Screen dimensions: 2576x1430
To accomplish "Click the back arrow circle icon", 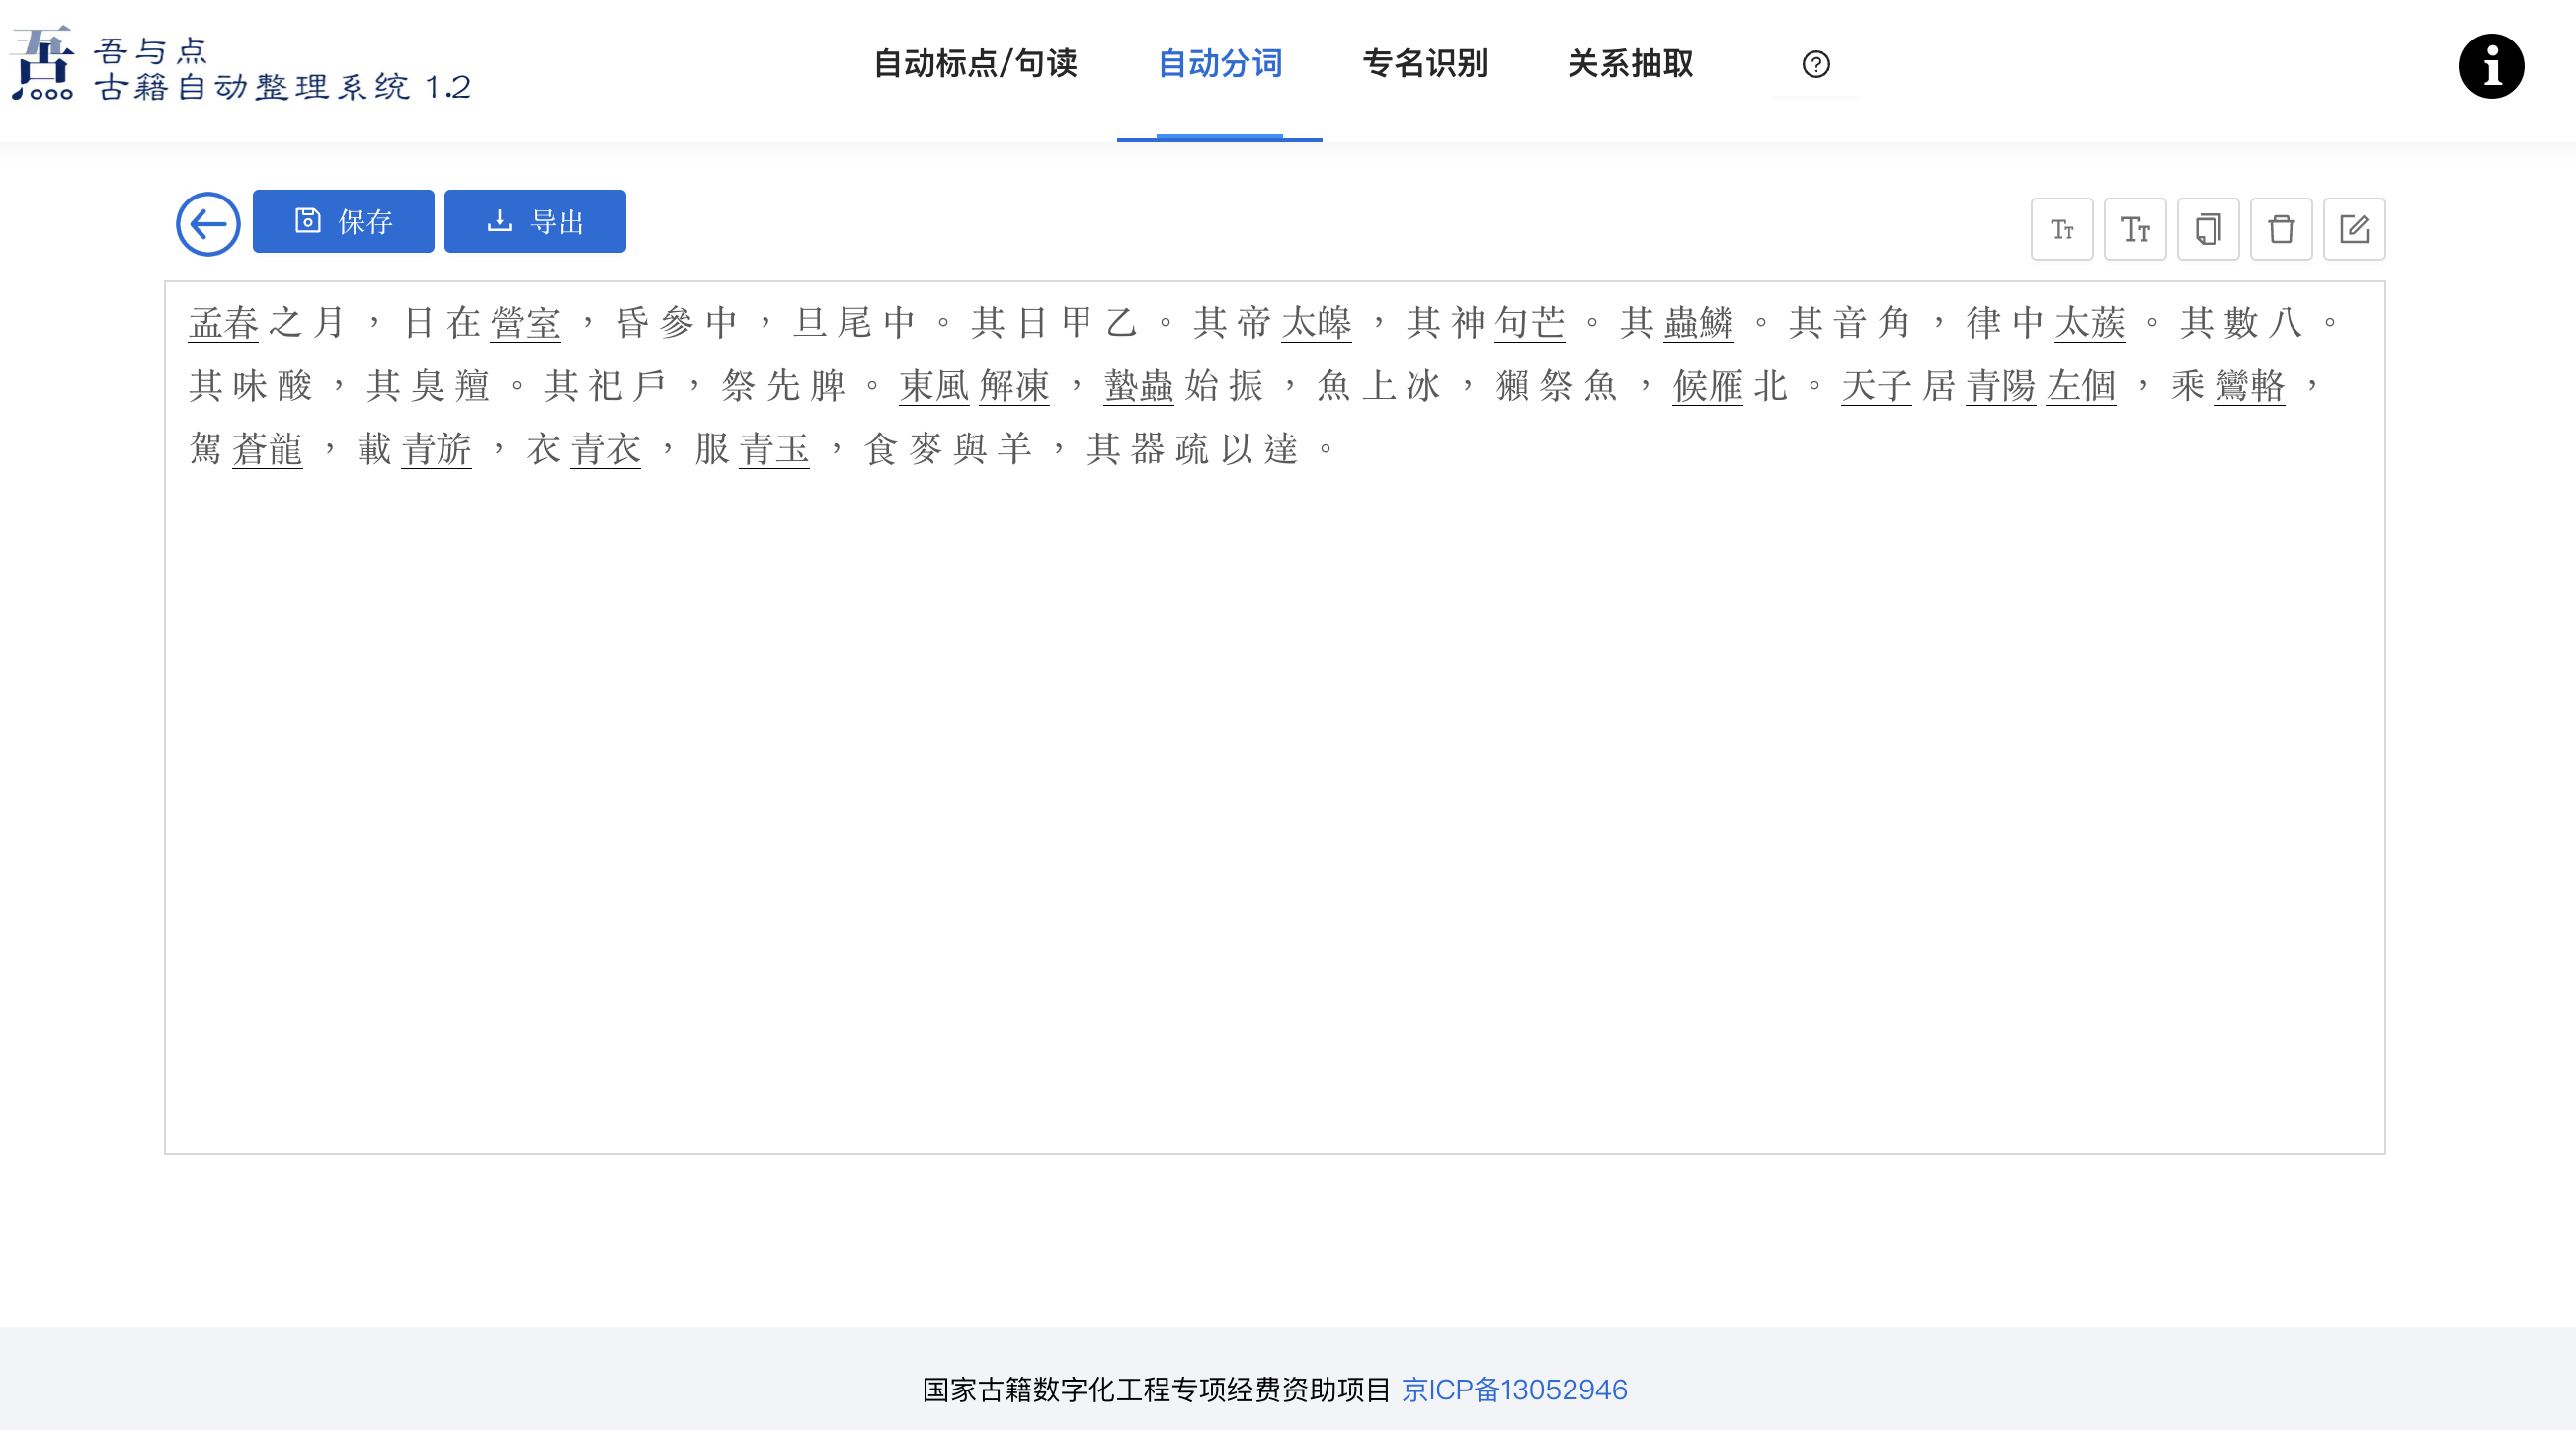I will (x=208, y=224).
